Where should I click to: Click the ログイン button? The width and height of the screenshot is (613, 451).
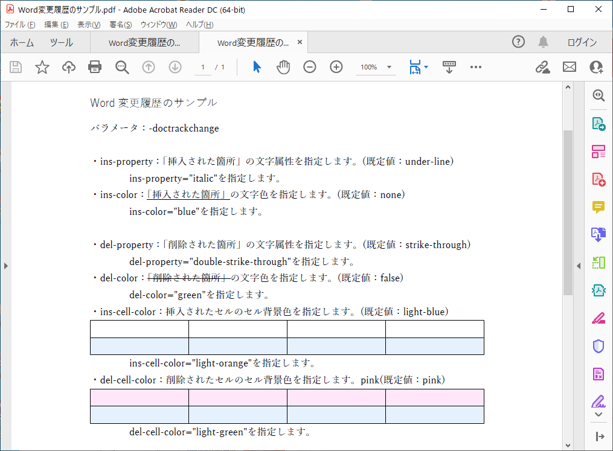coord(582,42)
